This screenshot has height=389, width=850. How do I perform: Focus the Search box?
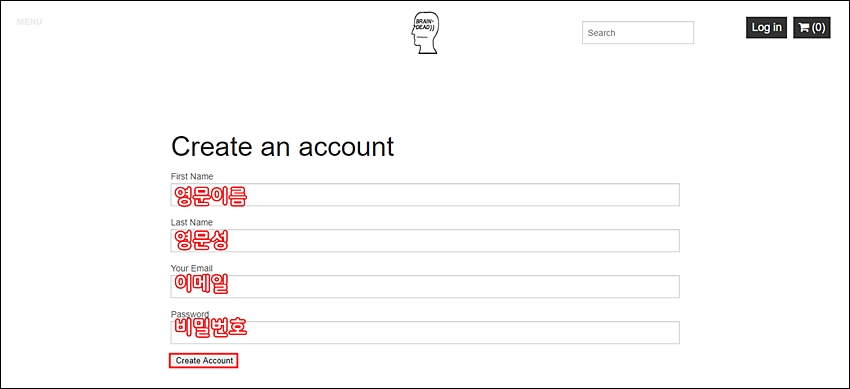[638, 33]
